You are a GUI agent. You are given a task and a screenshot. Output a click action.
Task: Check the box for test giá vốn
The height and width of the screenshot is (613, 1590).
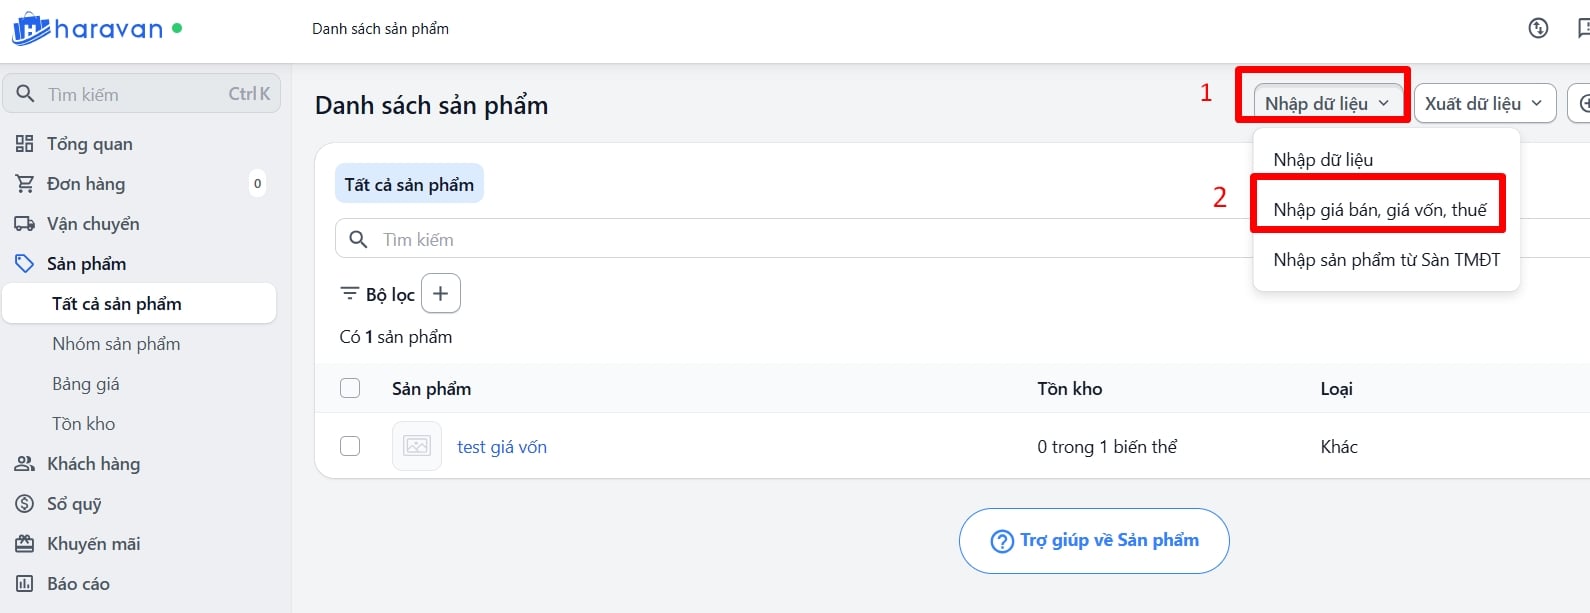point(350,446)
